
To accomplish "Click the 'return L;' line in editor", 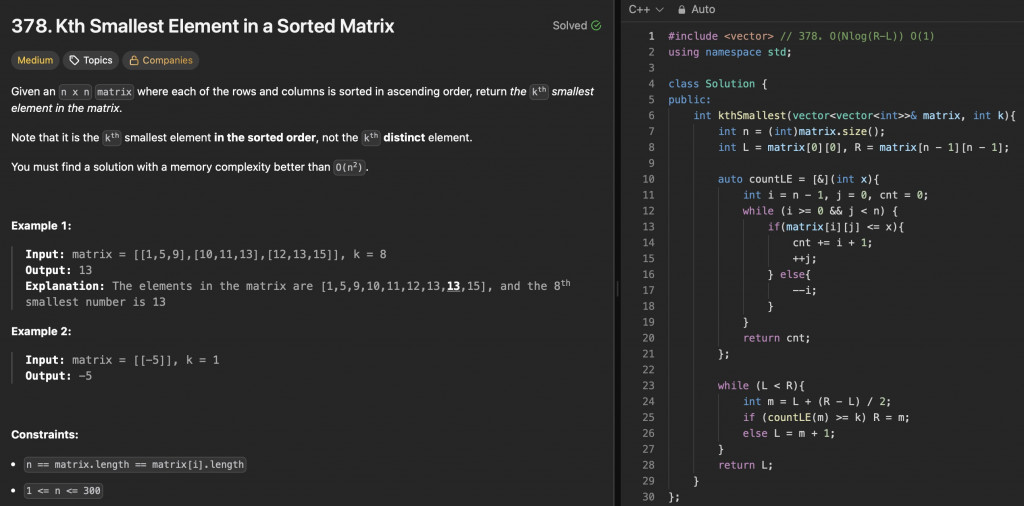I will pyautogui.click(x=746, y=465).
